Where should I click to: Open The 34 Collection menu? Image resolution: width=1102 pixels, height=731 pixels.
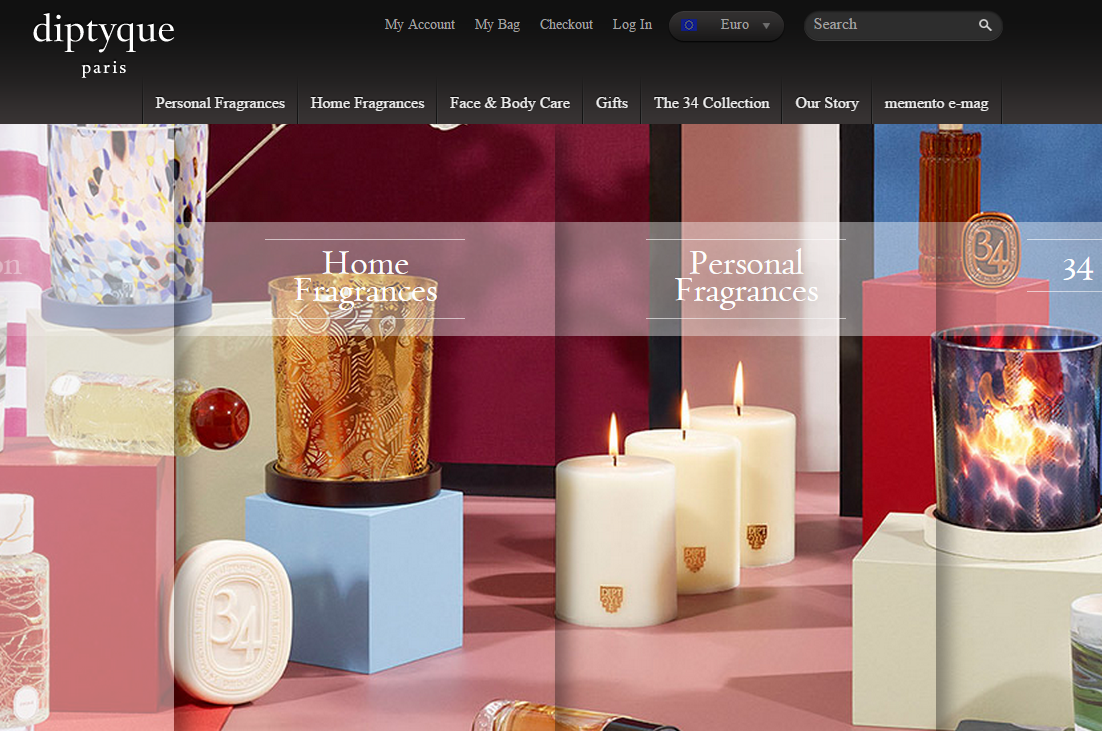click(711, 103)
